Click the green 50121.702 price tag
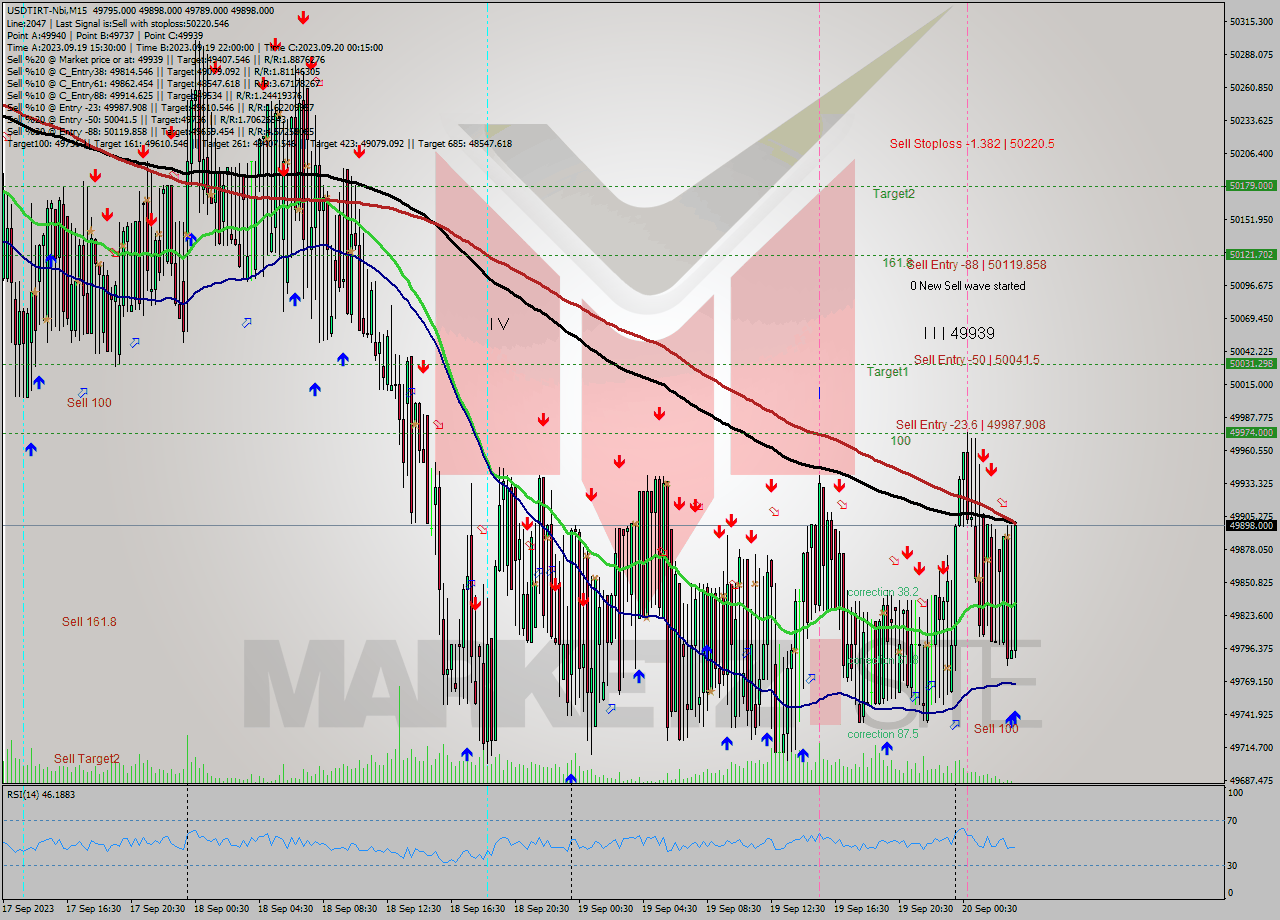Viewport: 1280px width, 920px height. pos(1251,255)
